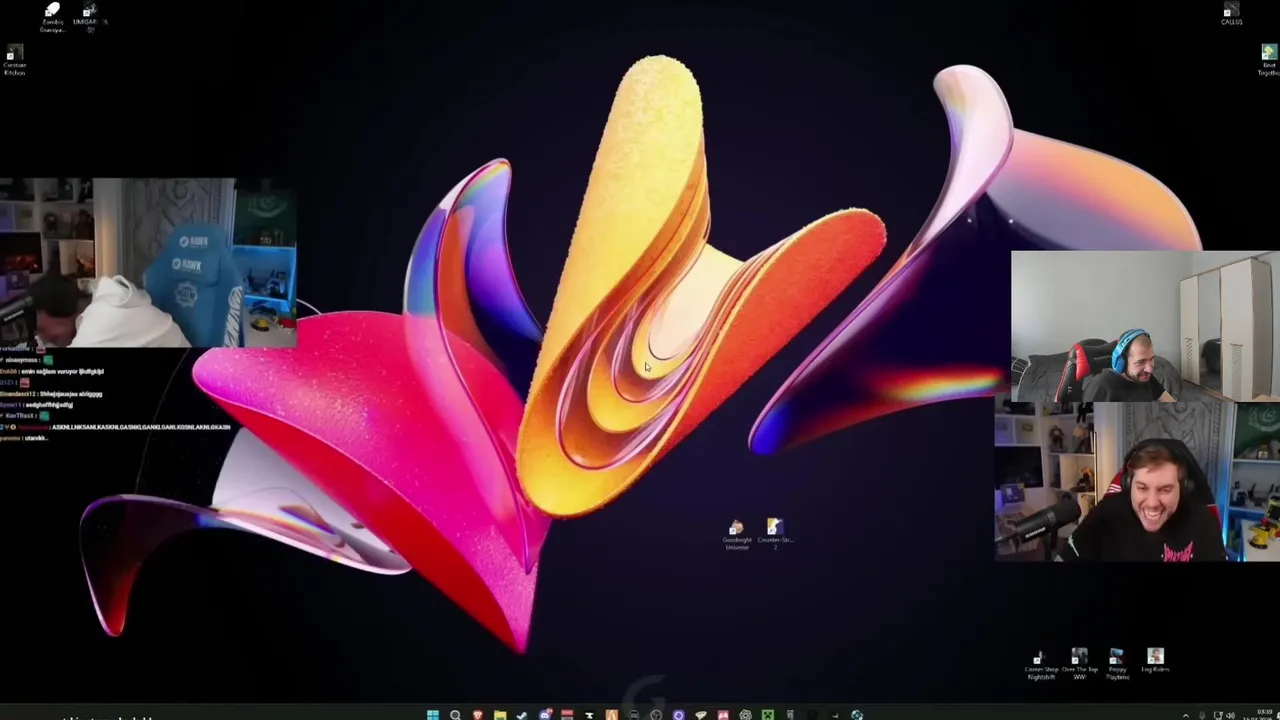Open the Goodnight Universe desktop shortcut
The width and height of the screenshot is (1280, 720).
(737, 535)
